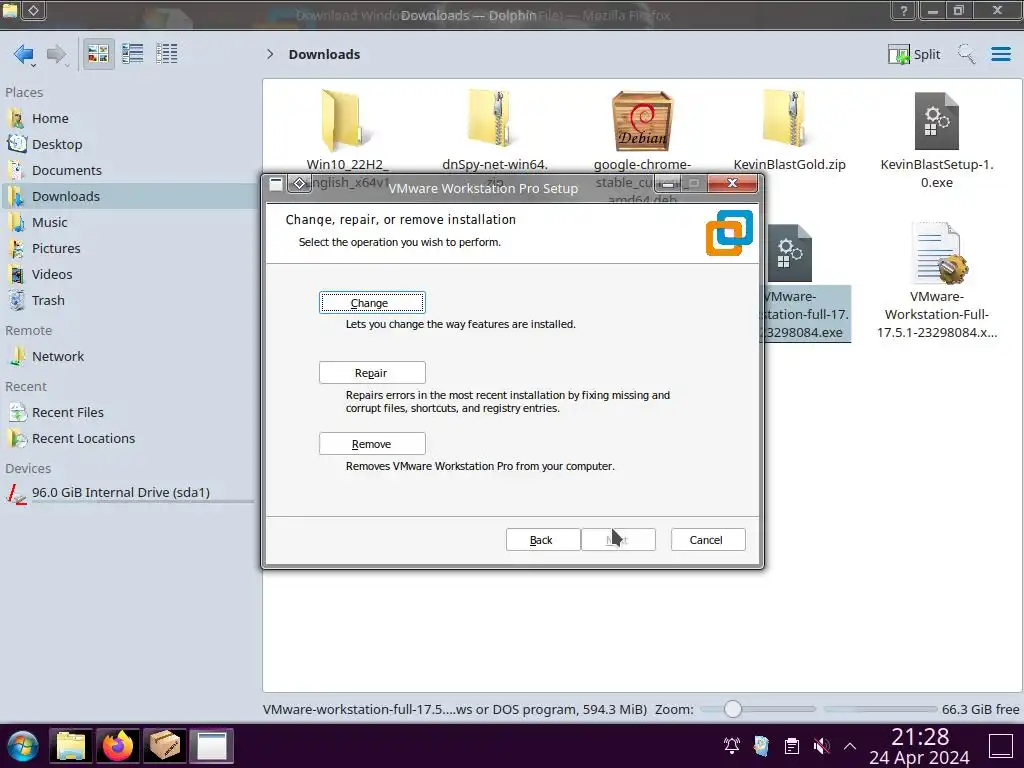Open the VMware Setup window menu icon
This screenshot has height=768, width=1024.
[276, 184]
